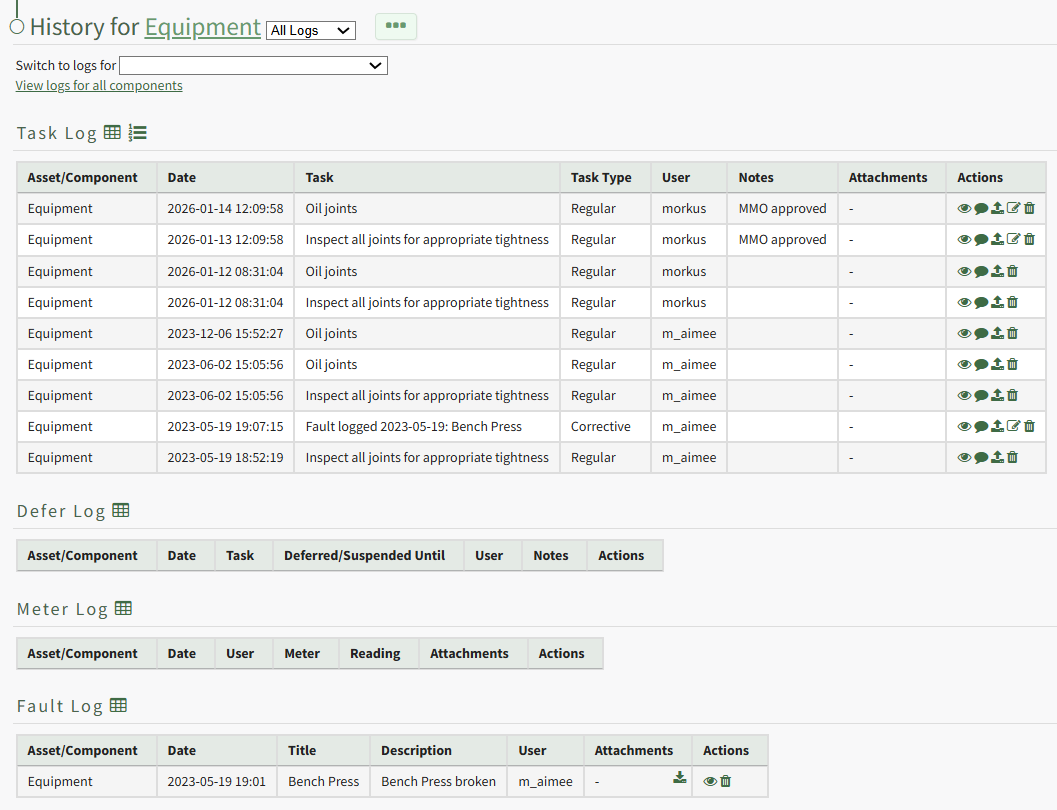
Task: Click the circle node beside History heading
Action: [16, 27]
